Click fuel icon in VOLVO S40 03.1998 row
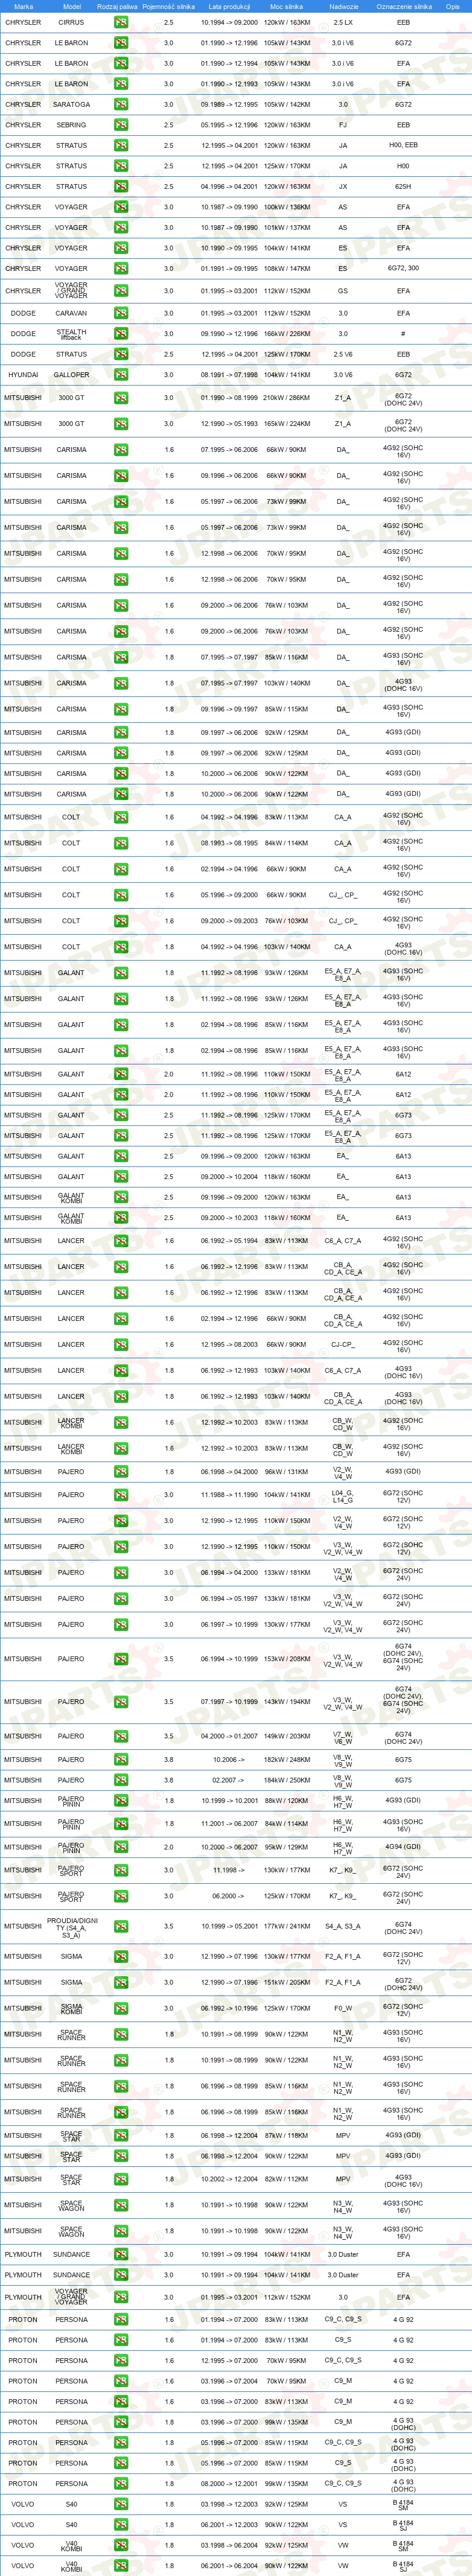The height and width of the screenshot is (2576, 472). (x=120, y=2505)
